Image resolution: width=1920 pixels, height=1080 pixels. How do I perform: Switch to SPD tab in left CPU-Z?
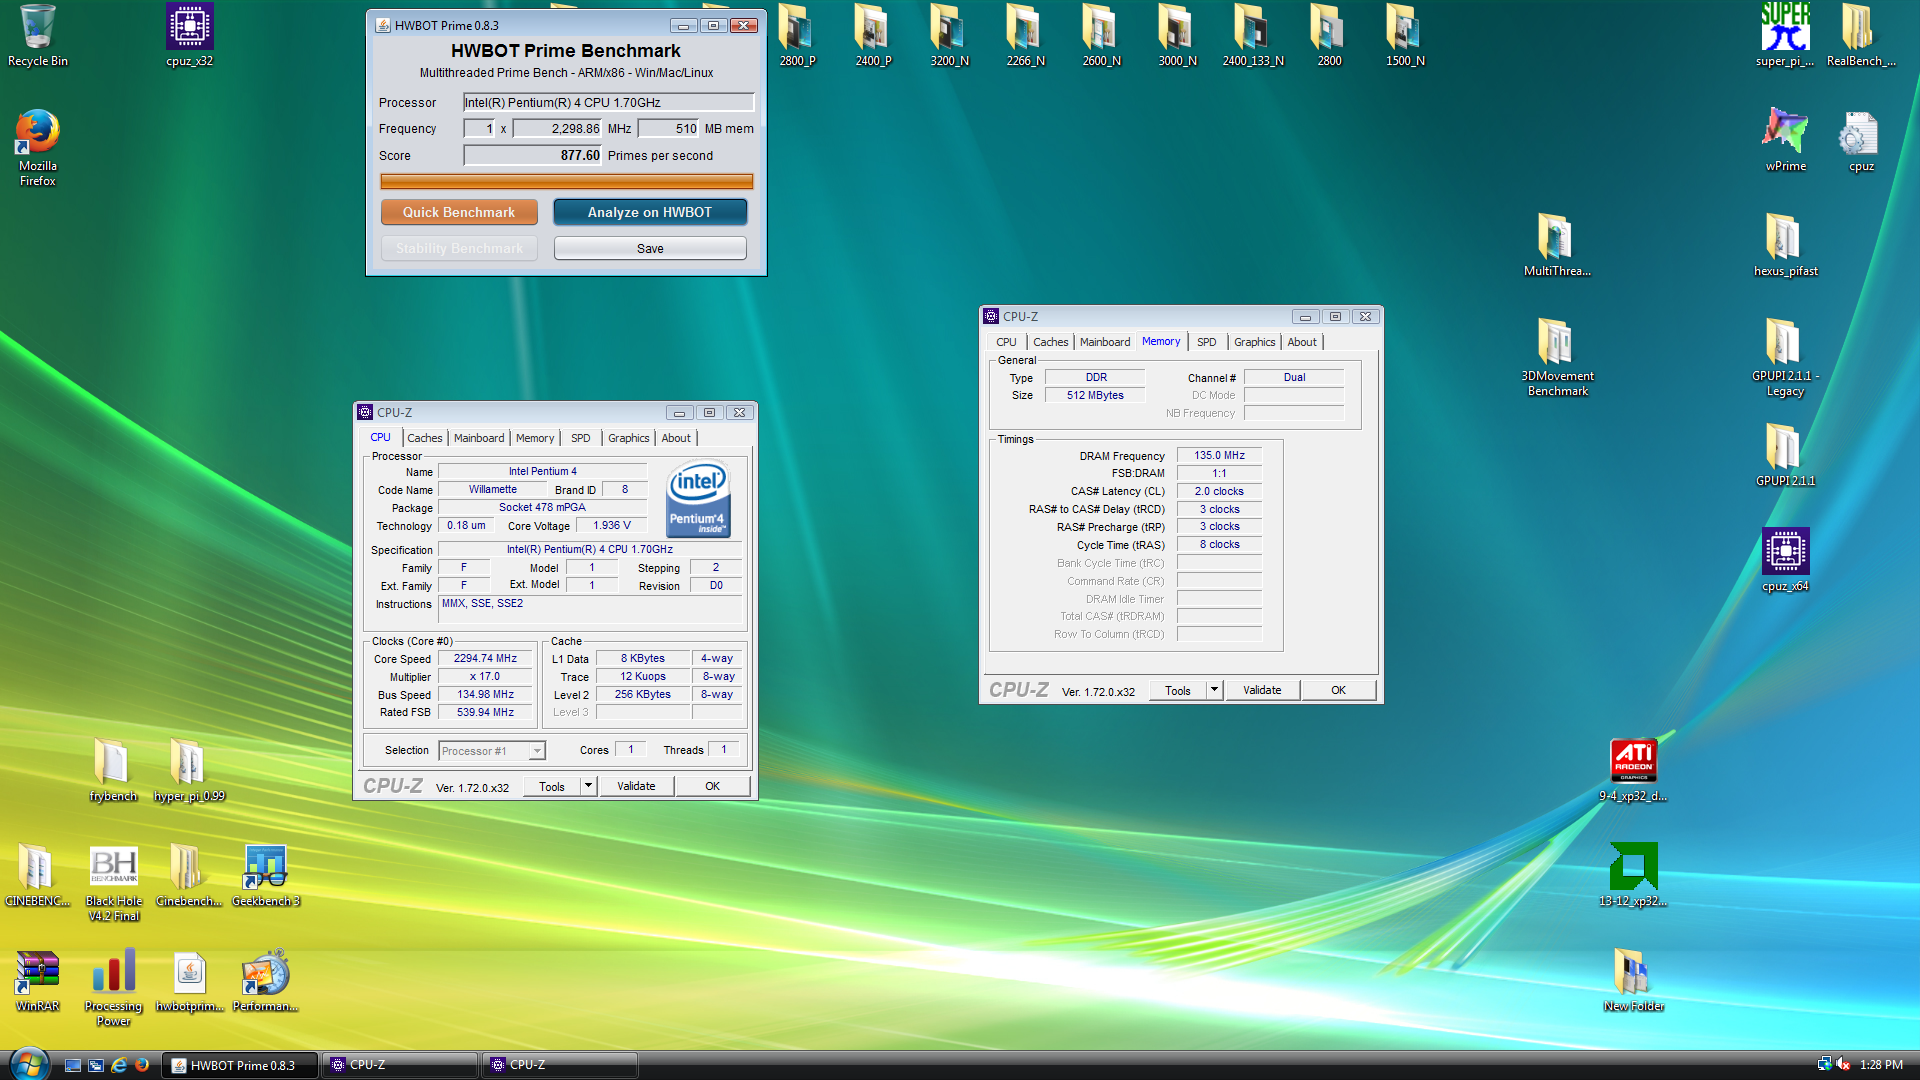[580, 438]
